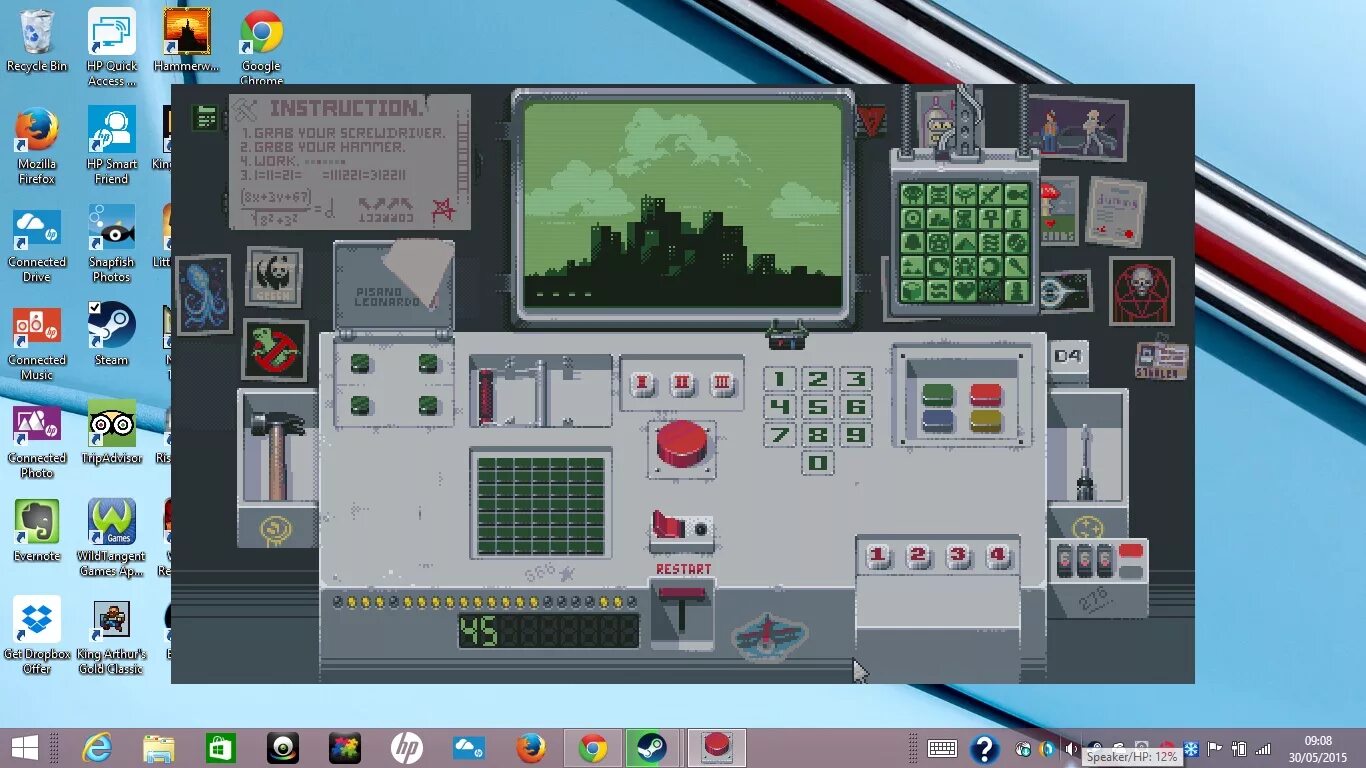Viewport: 1366px width, 768px height.
Task: Open the Windows Start button
Action: coord(25,748)
